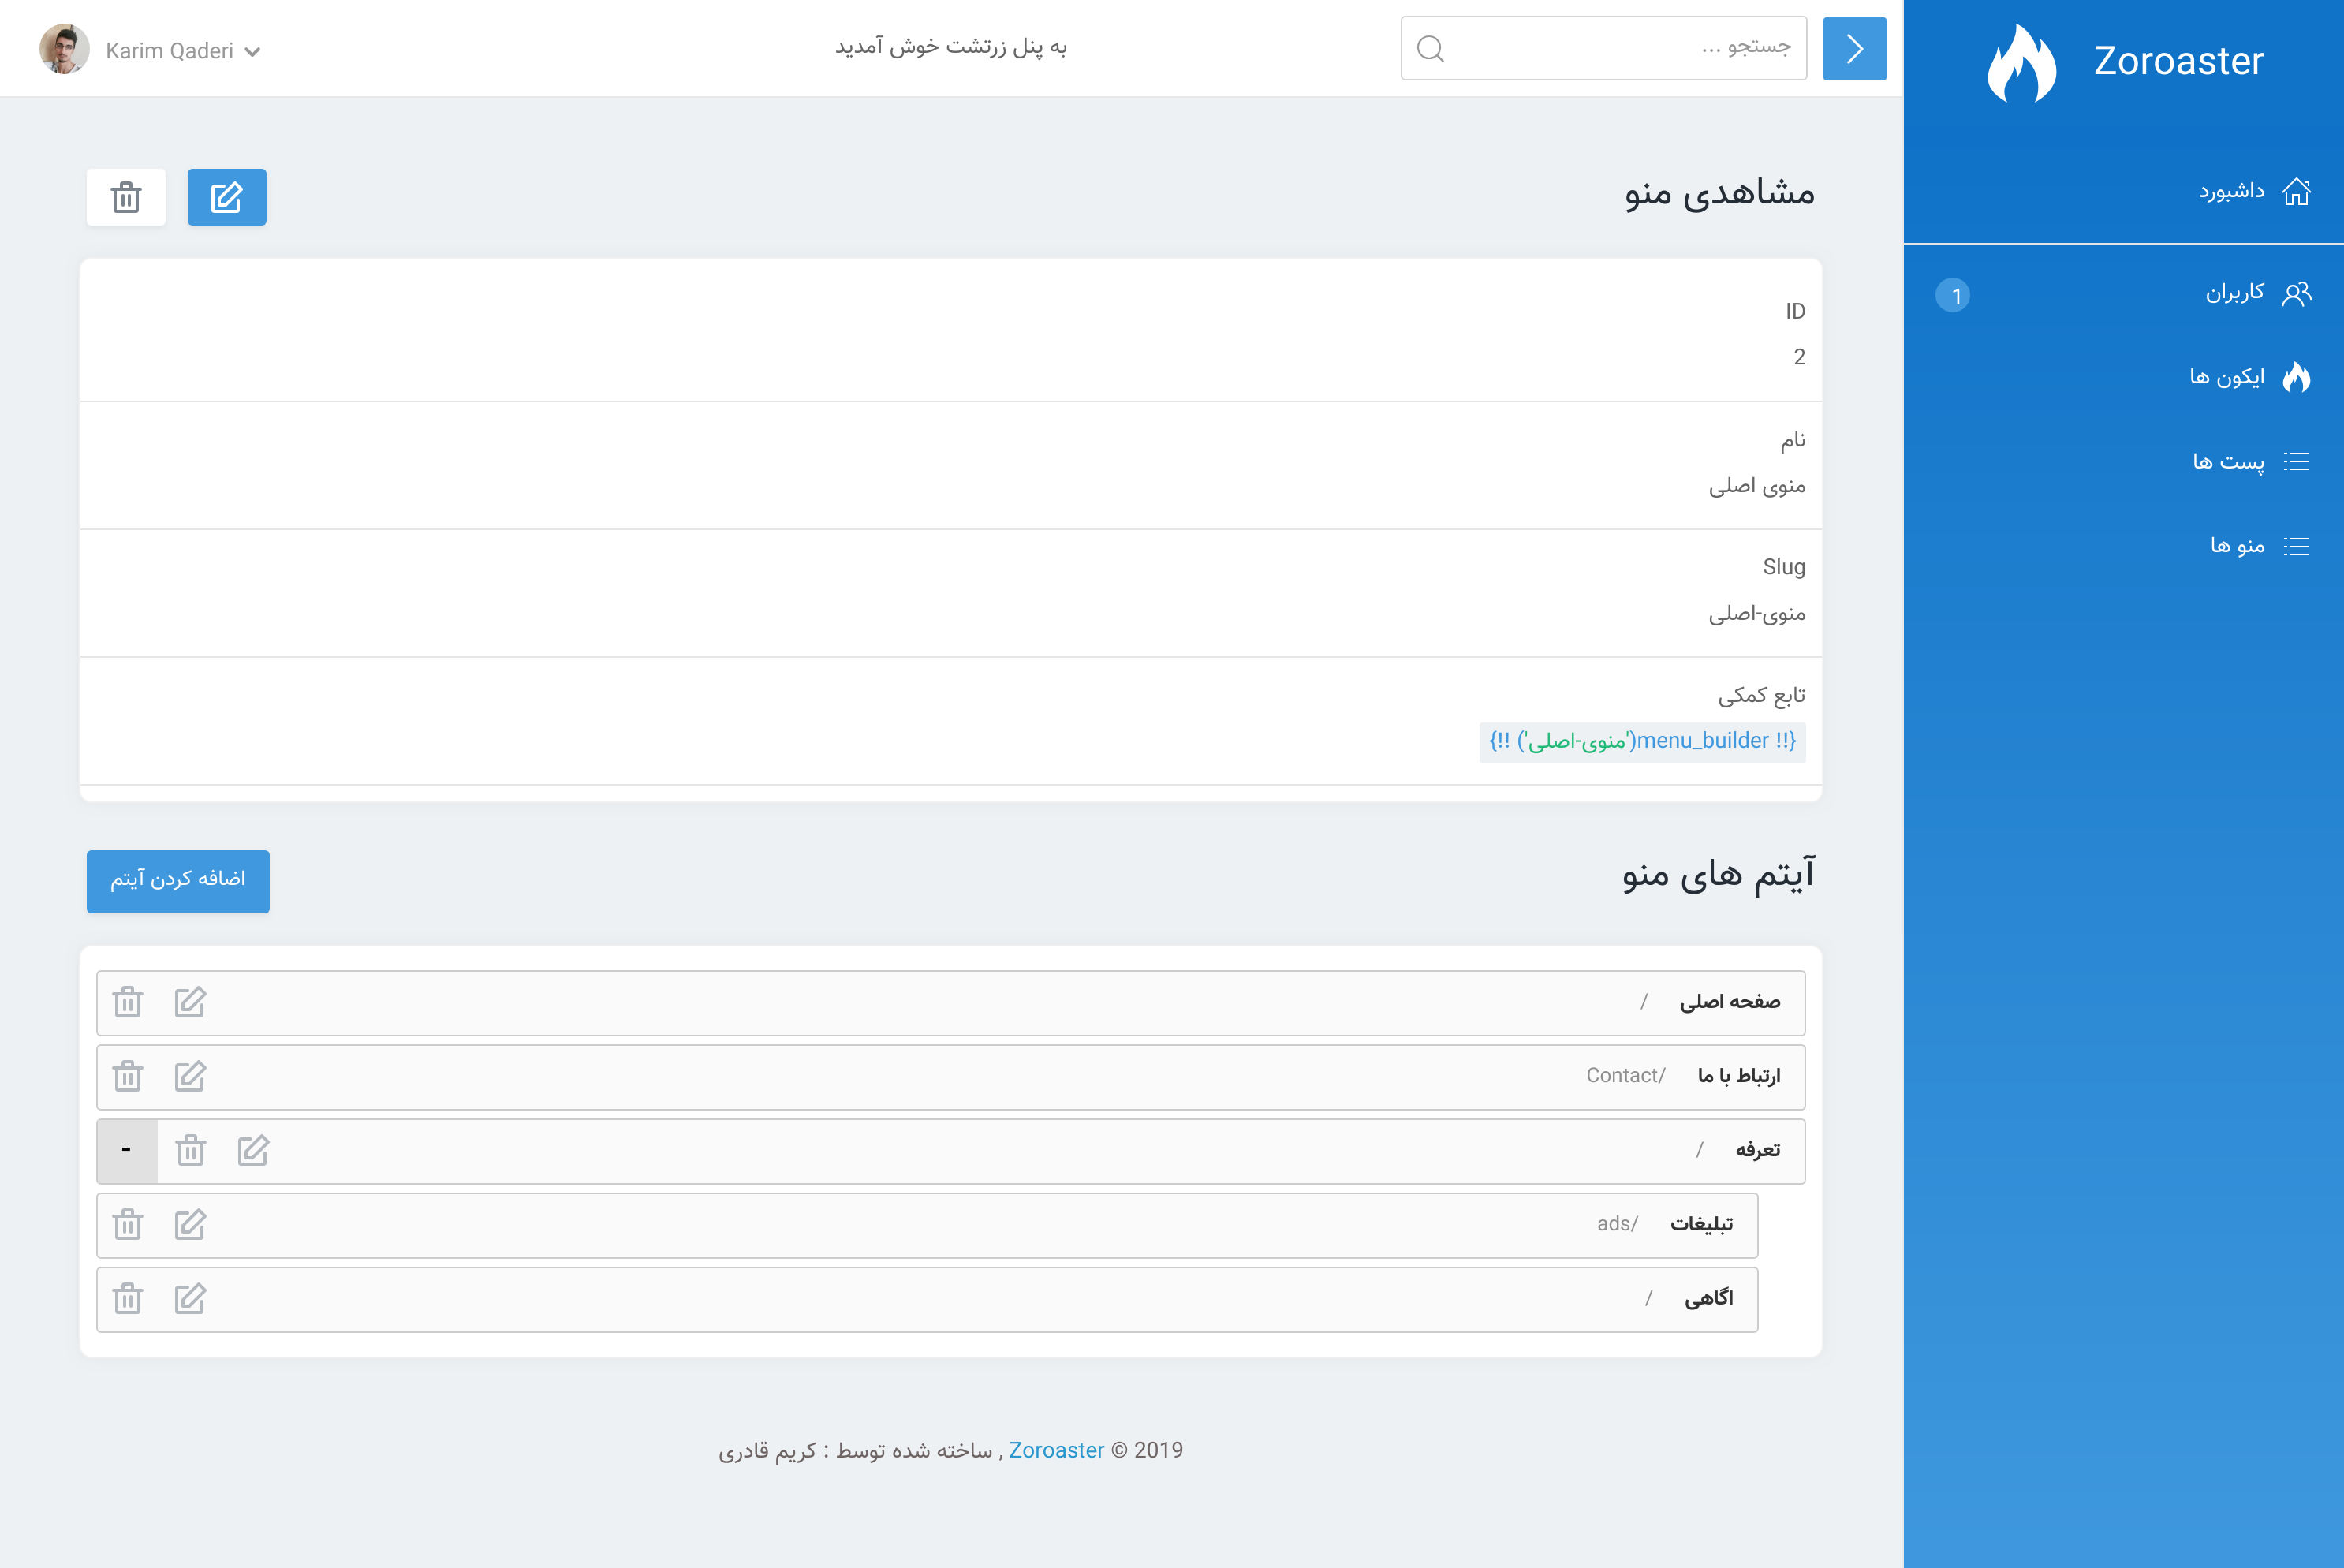Delete the ارتباط با ما menu item
Screen dimensions: 2344x1568
point(128,1076)
